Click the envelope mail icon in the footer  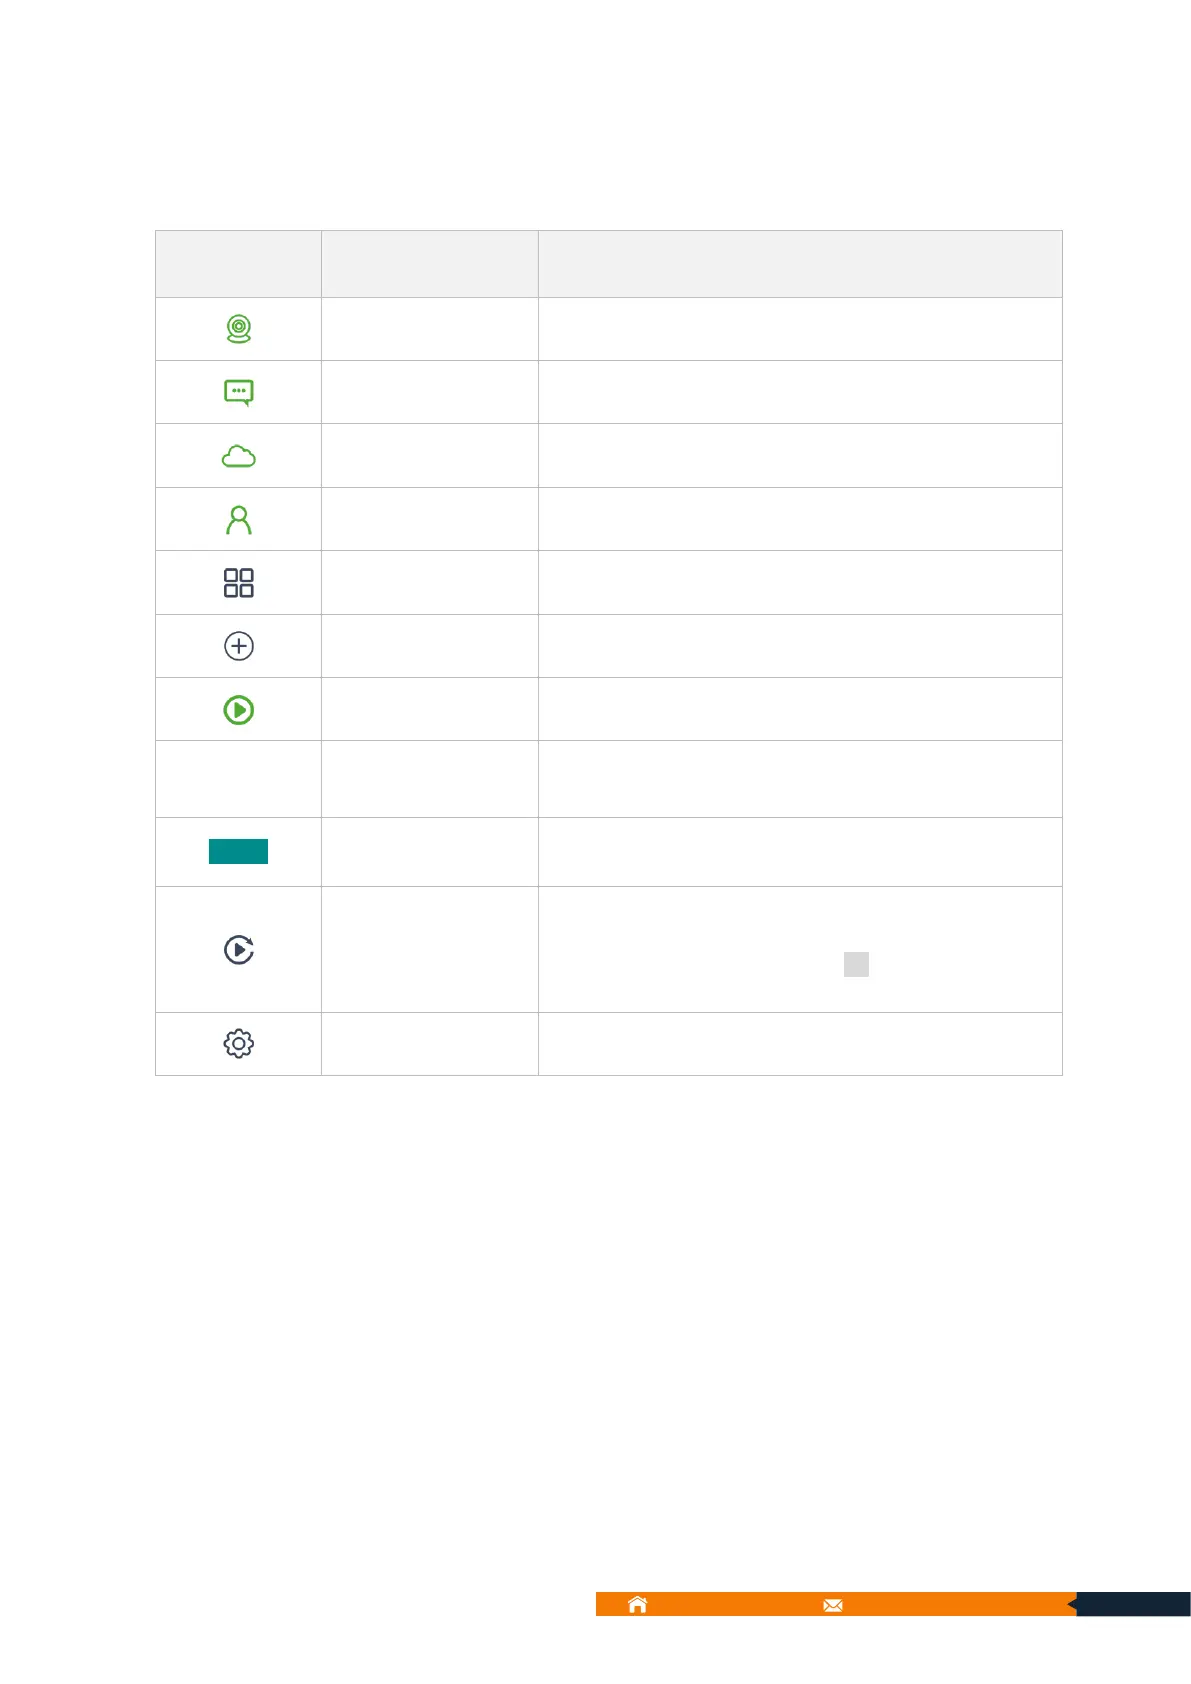click(x=832, y=1605)
